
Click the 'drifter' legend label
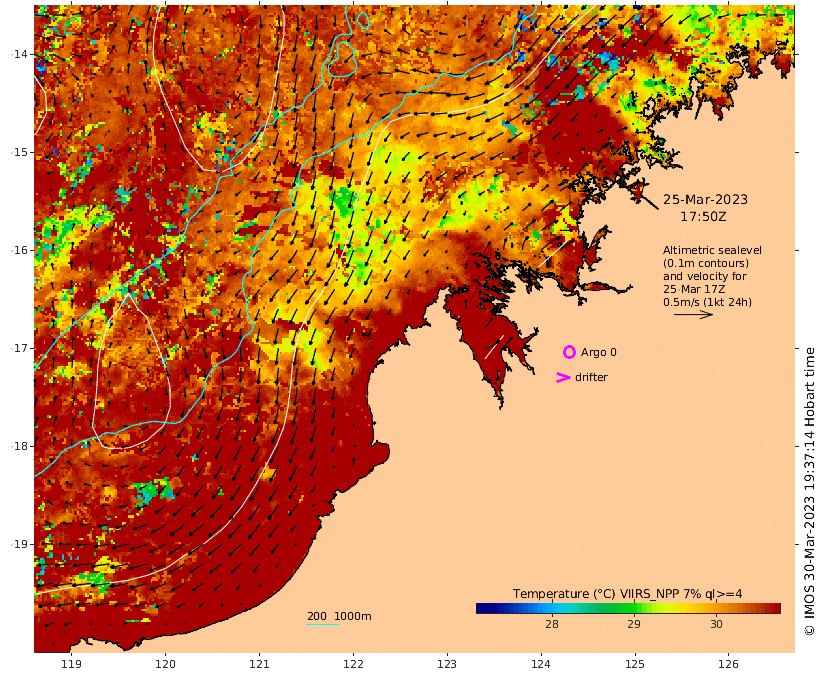coord(591,377)
